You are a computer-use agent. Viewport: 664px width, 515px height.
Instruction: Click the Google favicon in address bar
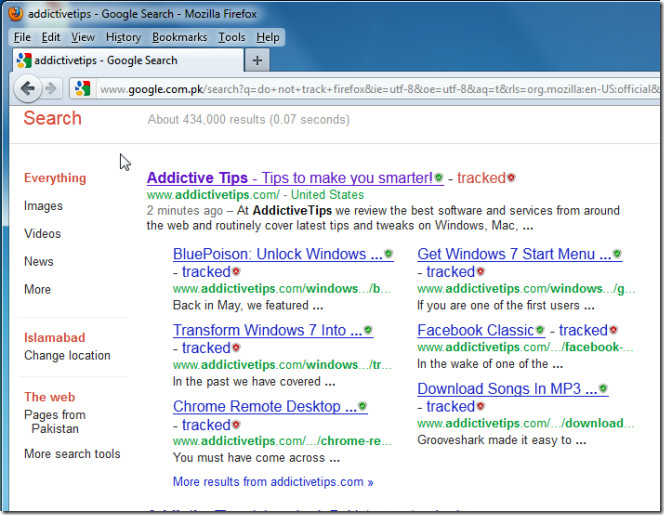[82, 89]
